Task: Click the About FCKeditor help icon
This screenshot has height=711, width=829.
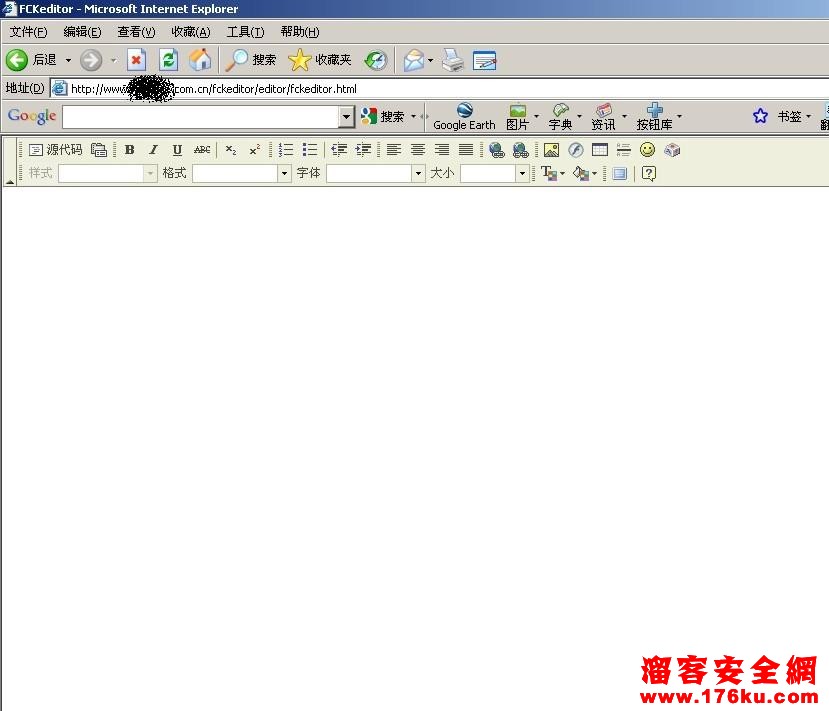Action: point(649,173)
